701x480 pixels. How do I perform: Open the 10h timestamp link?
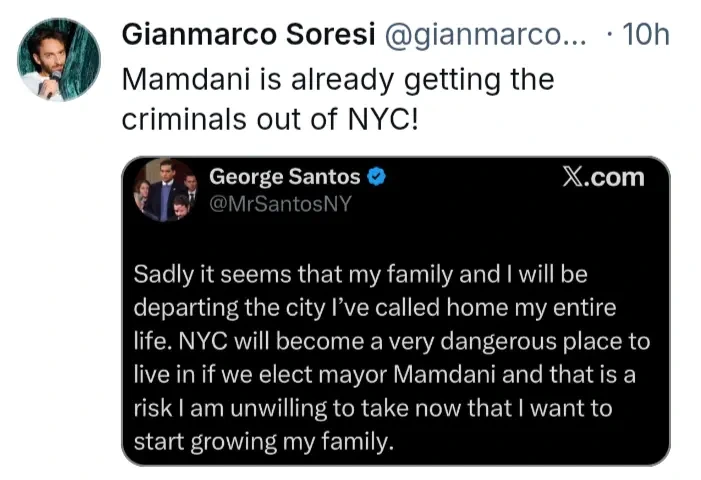[x=645, y=34]
